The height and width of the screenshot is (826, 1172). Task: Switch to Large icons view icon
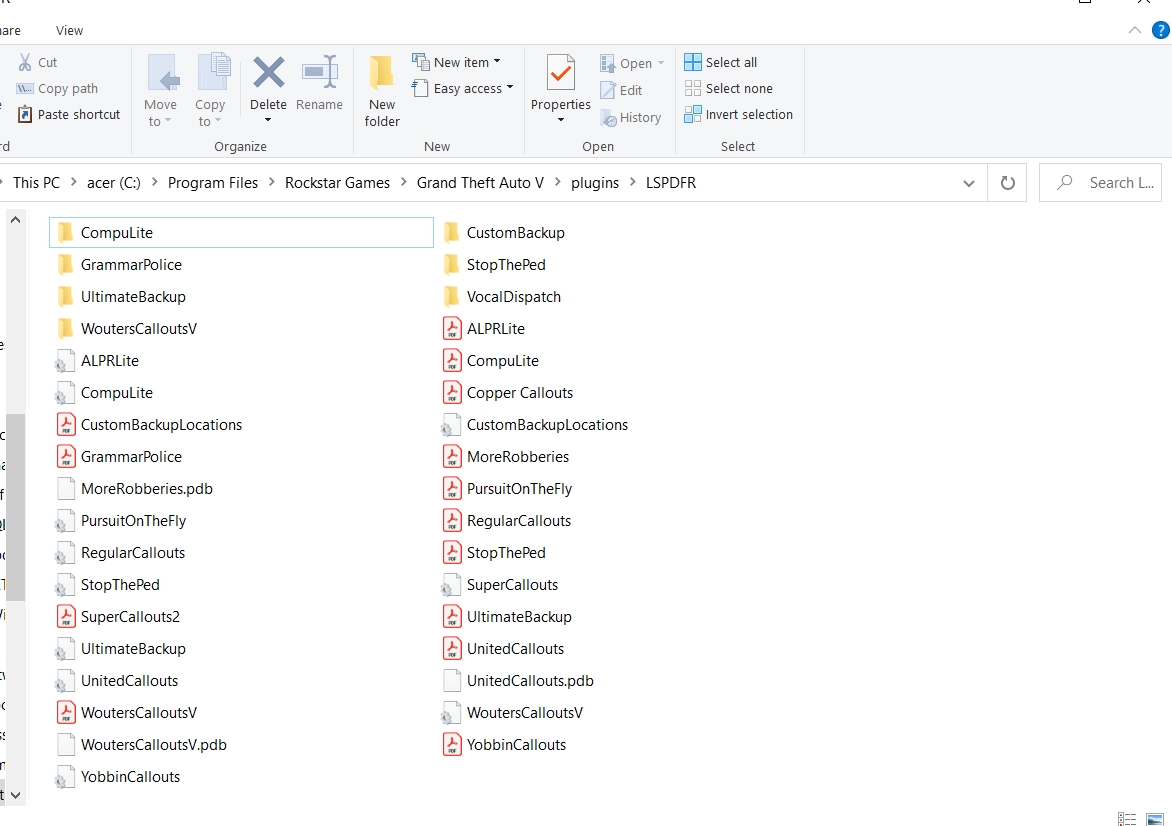1155,819
